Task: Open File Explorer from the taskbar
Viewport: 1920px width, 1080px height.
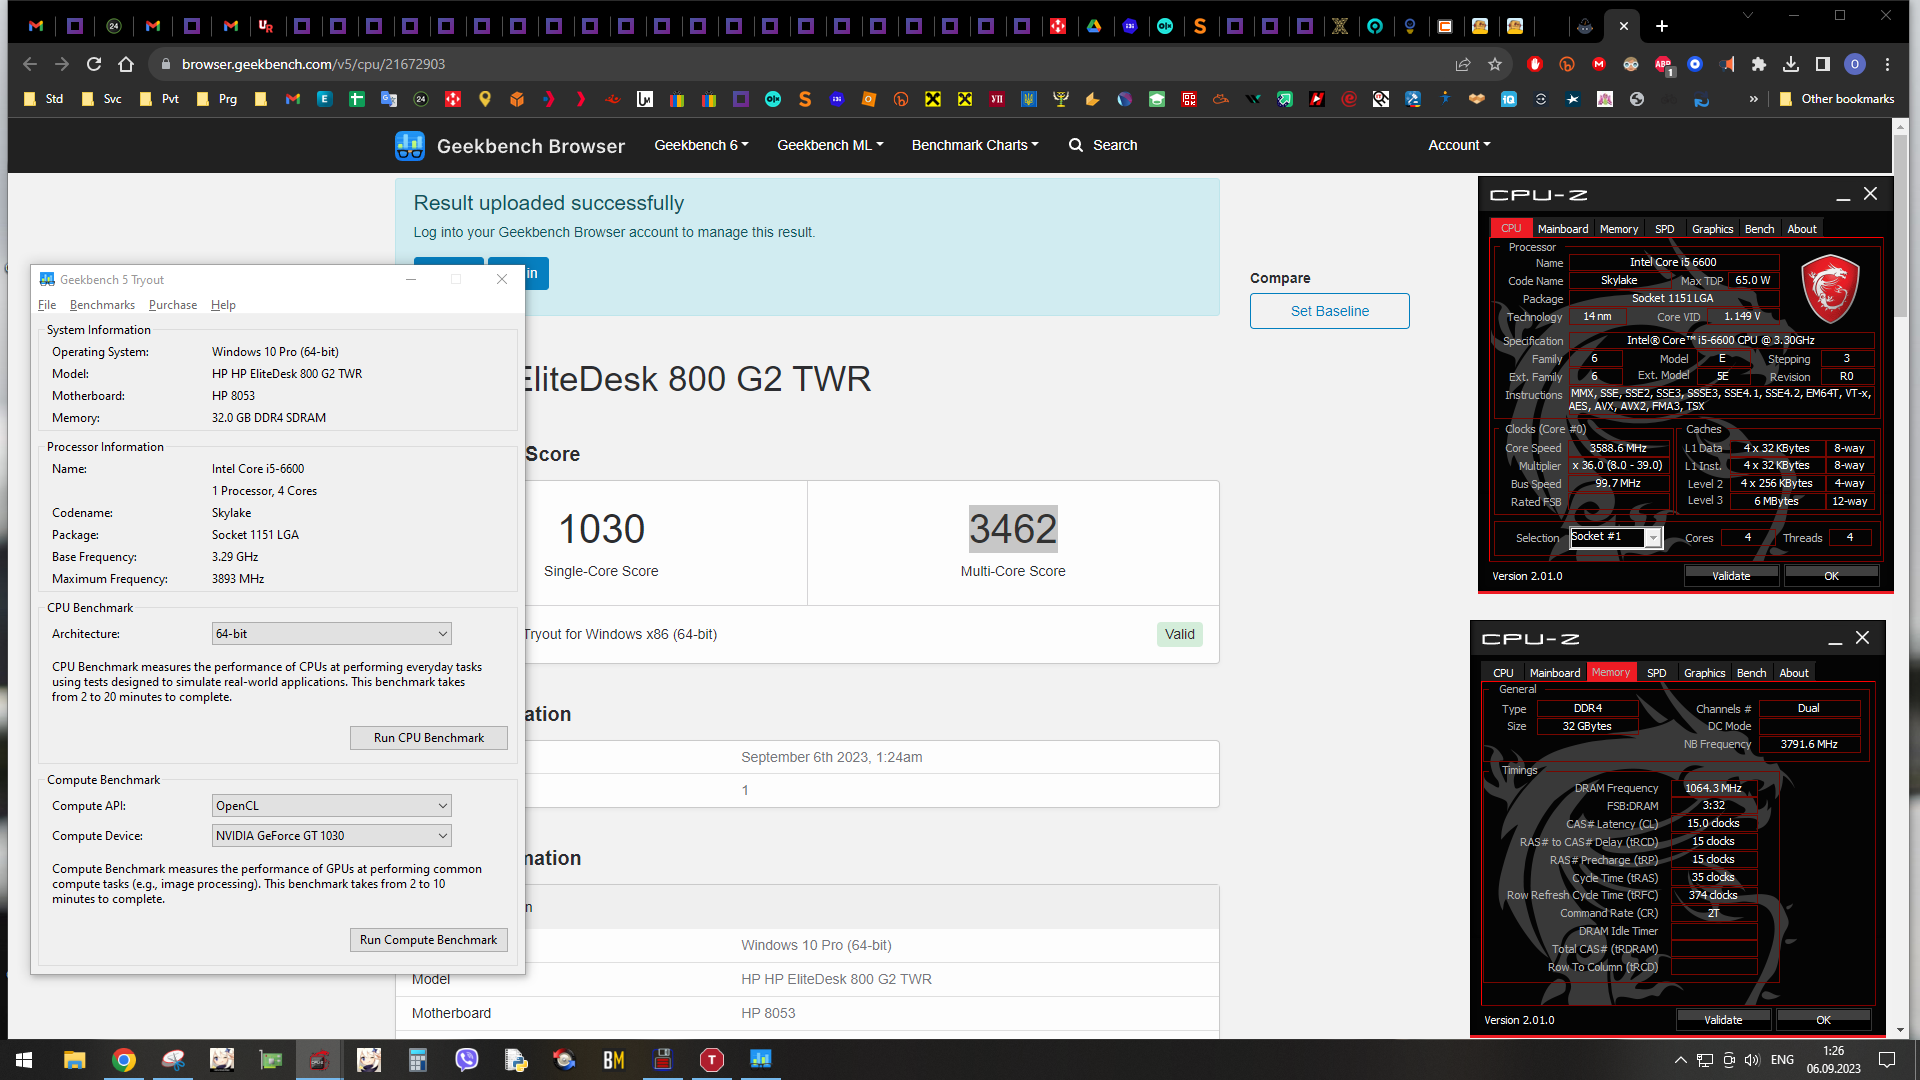Action: point(75,1060)
